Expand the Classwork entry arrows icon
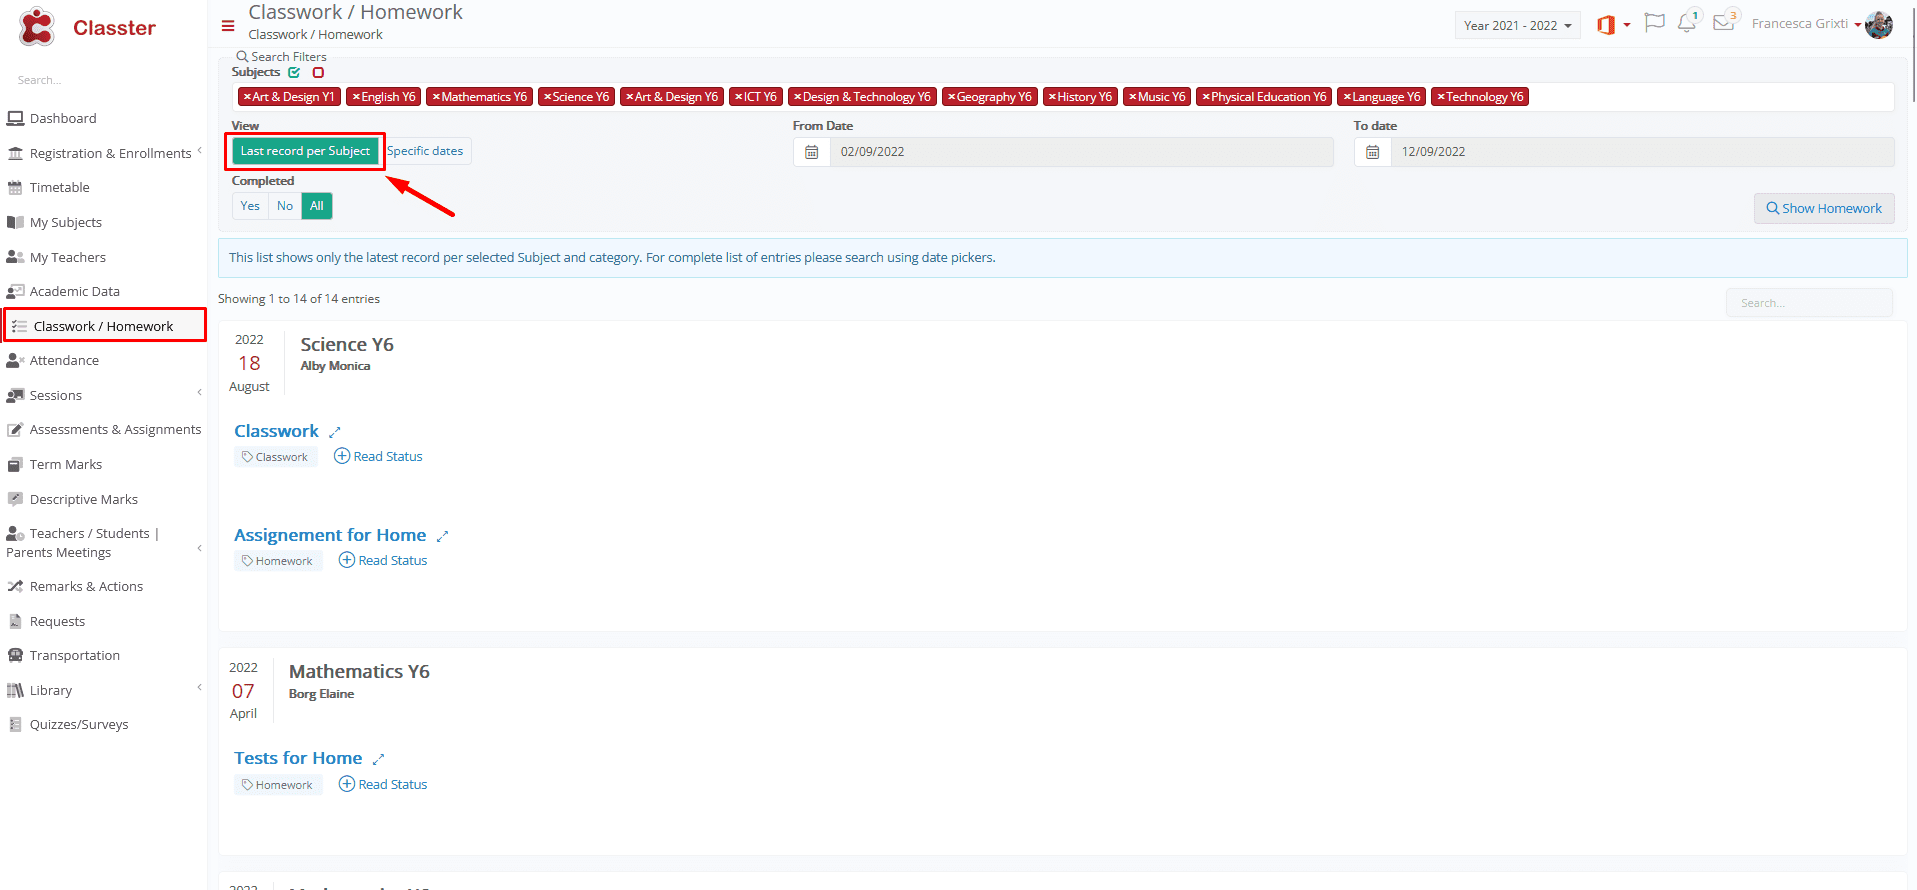 tap(335, 432)
